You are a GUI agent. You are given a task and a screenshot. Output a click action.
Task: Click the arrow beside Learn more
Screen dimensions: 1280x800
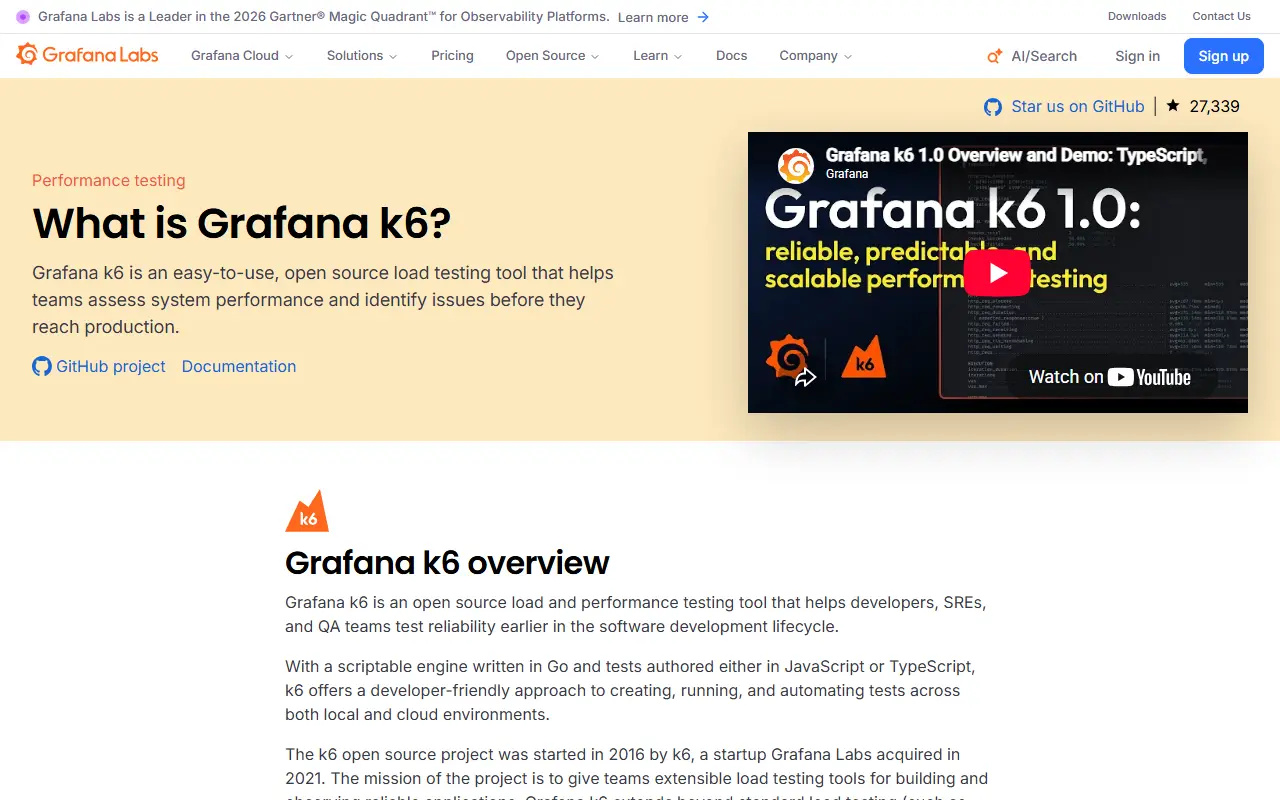point(703,17)
